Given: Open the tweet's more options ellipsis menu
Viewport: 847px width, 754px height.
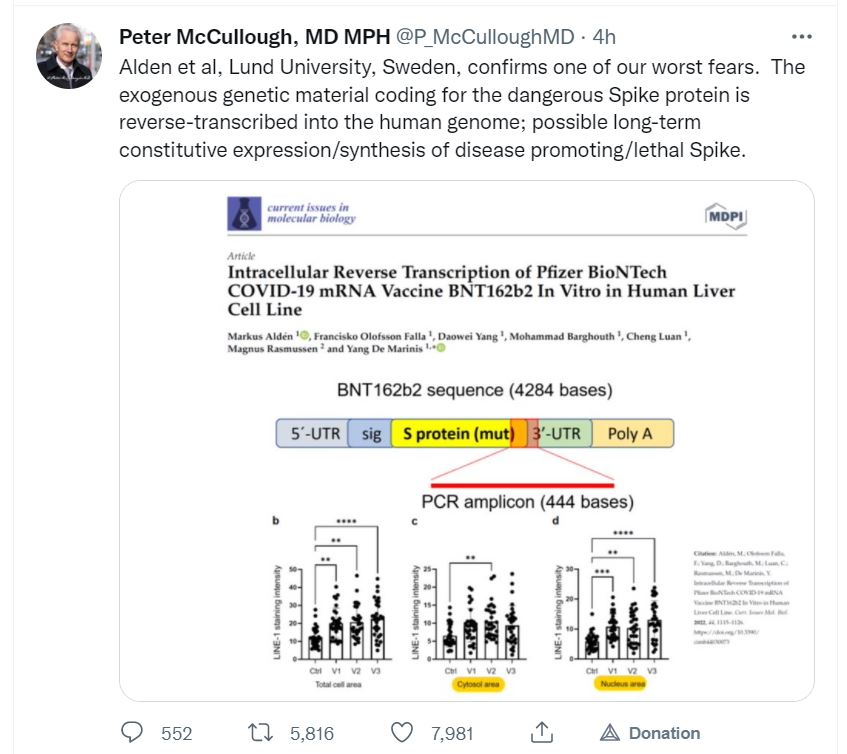Looking at the screenshot, I should click(x=801, y=37).
